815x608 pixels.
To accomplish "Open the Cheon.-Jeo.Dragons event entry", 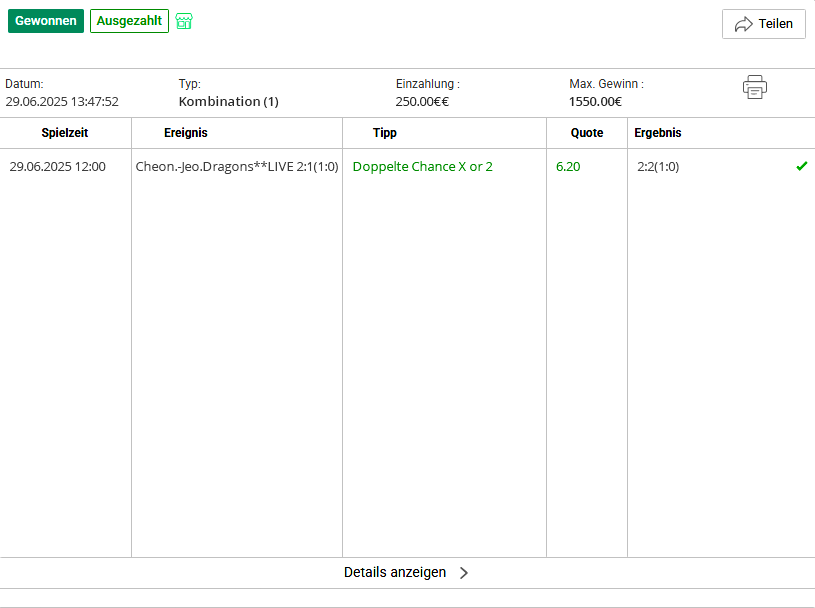I will tap(237, 166).
